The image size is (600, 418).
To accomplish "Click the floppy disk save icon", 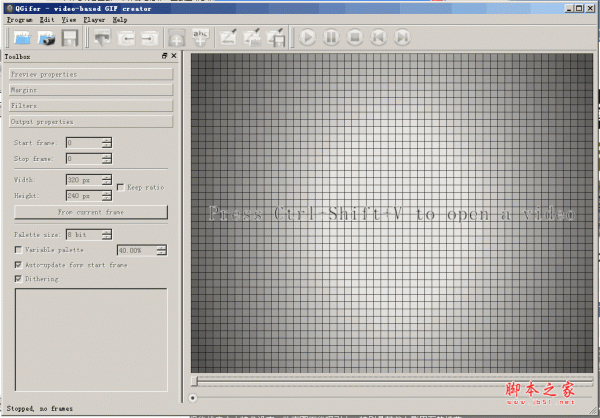I will point(70,37).
